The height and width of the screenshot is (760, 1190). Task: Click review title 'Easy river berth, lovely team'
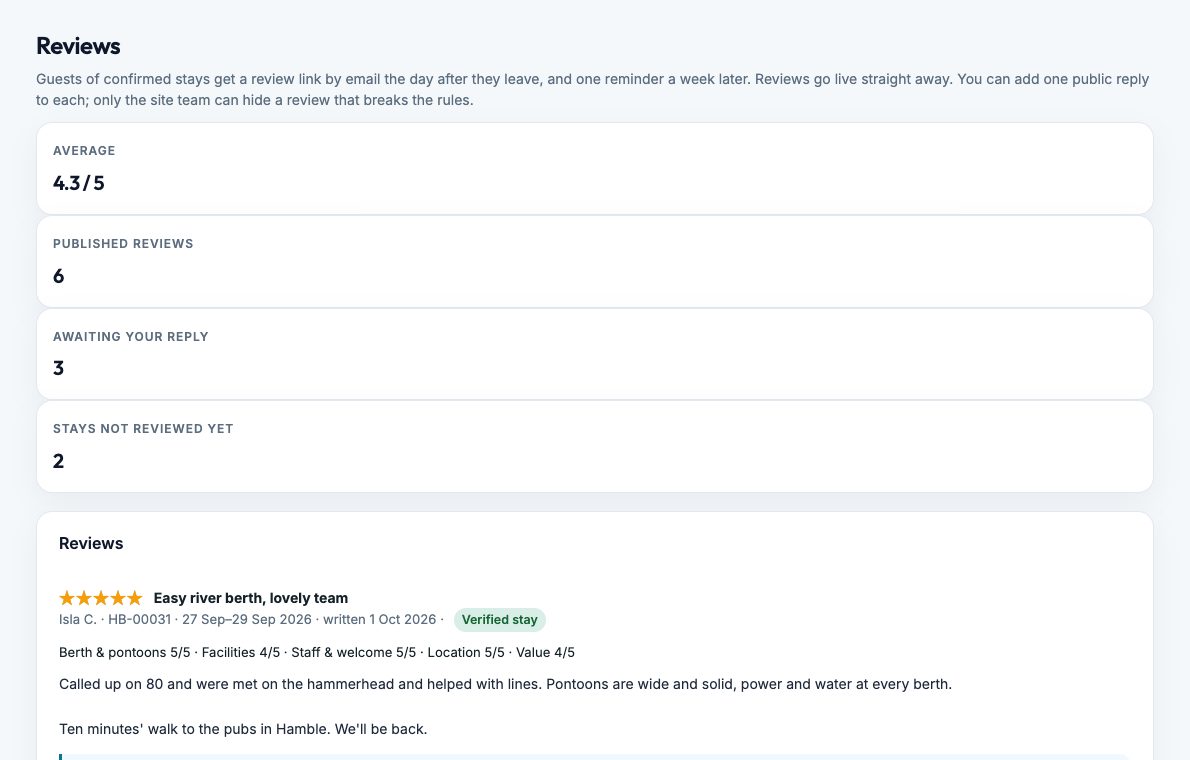pyautogui.click(x=250, y=598)
